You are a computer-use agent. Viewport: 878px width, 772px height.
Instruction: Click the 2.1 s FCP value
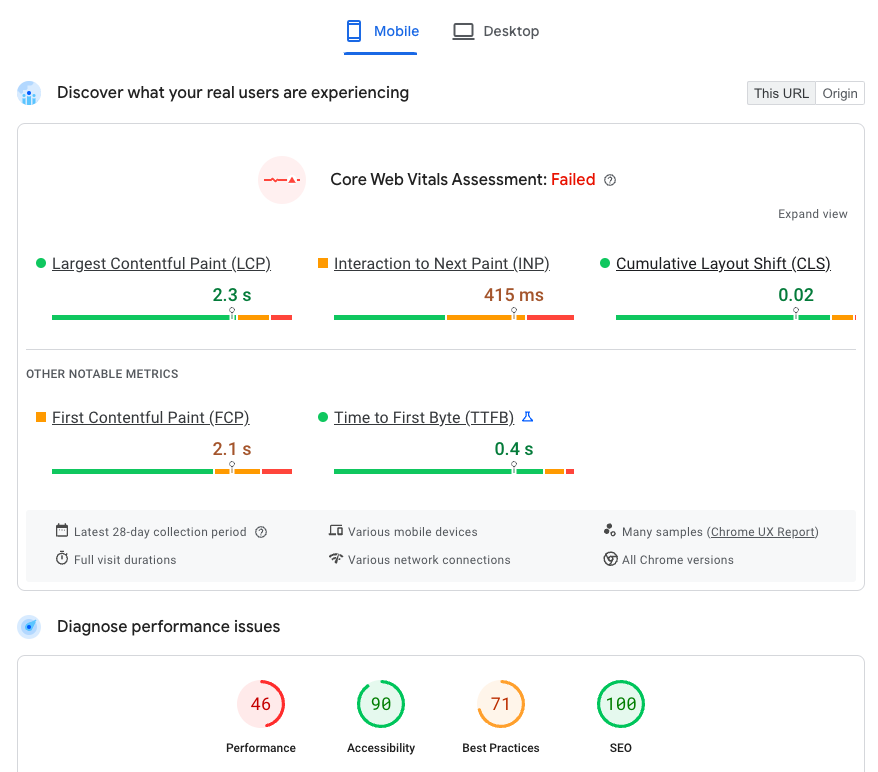[x=232, y=448]
